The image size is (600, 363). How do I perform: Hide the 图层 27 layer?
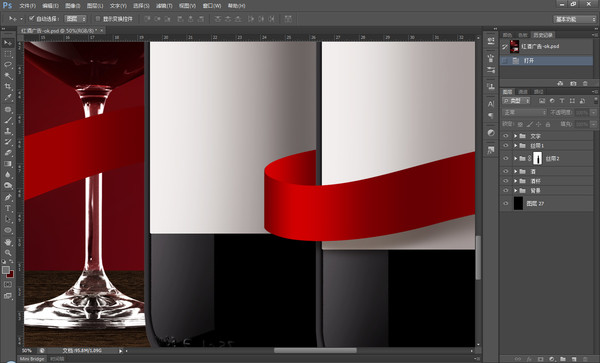coord(505,203)
